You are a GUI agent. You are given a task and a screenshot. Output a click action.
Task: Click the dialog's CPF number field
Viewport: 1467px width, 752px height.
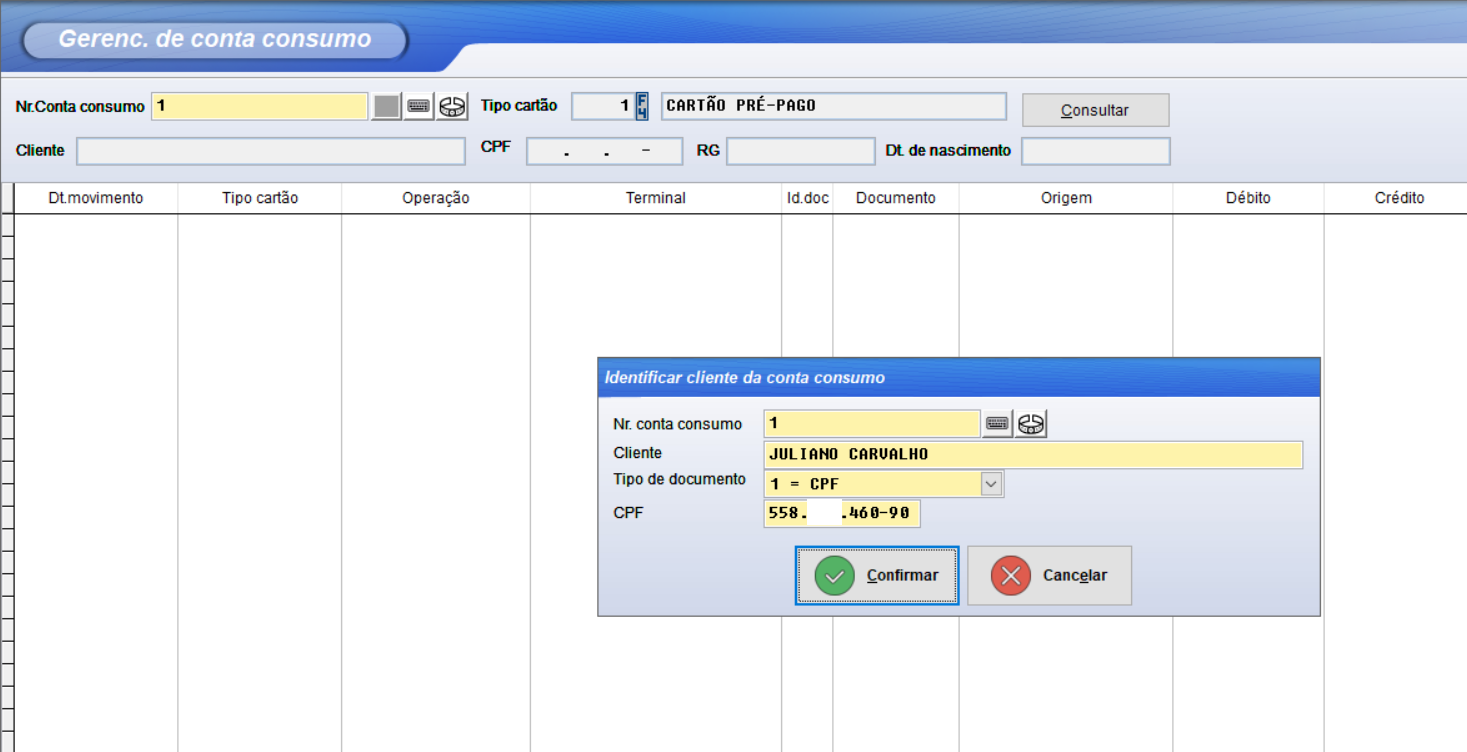(841, 514)
